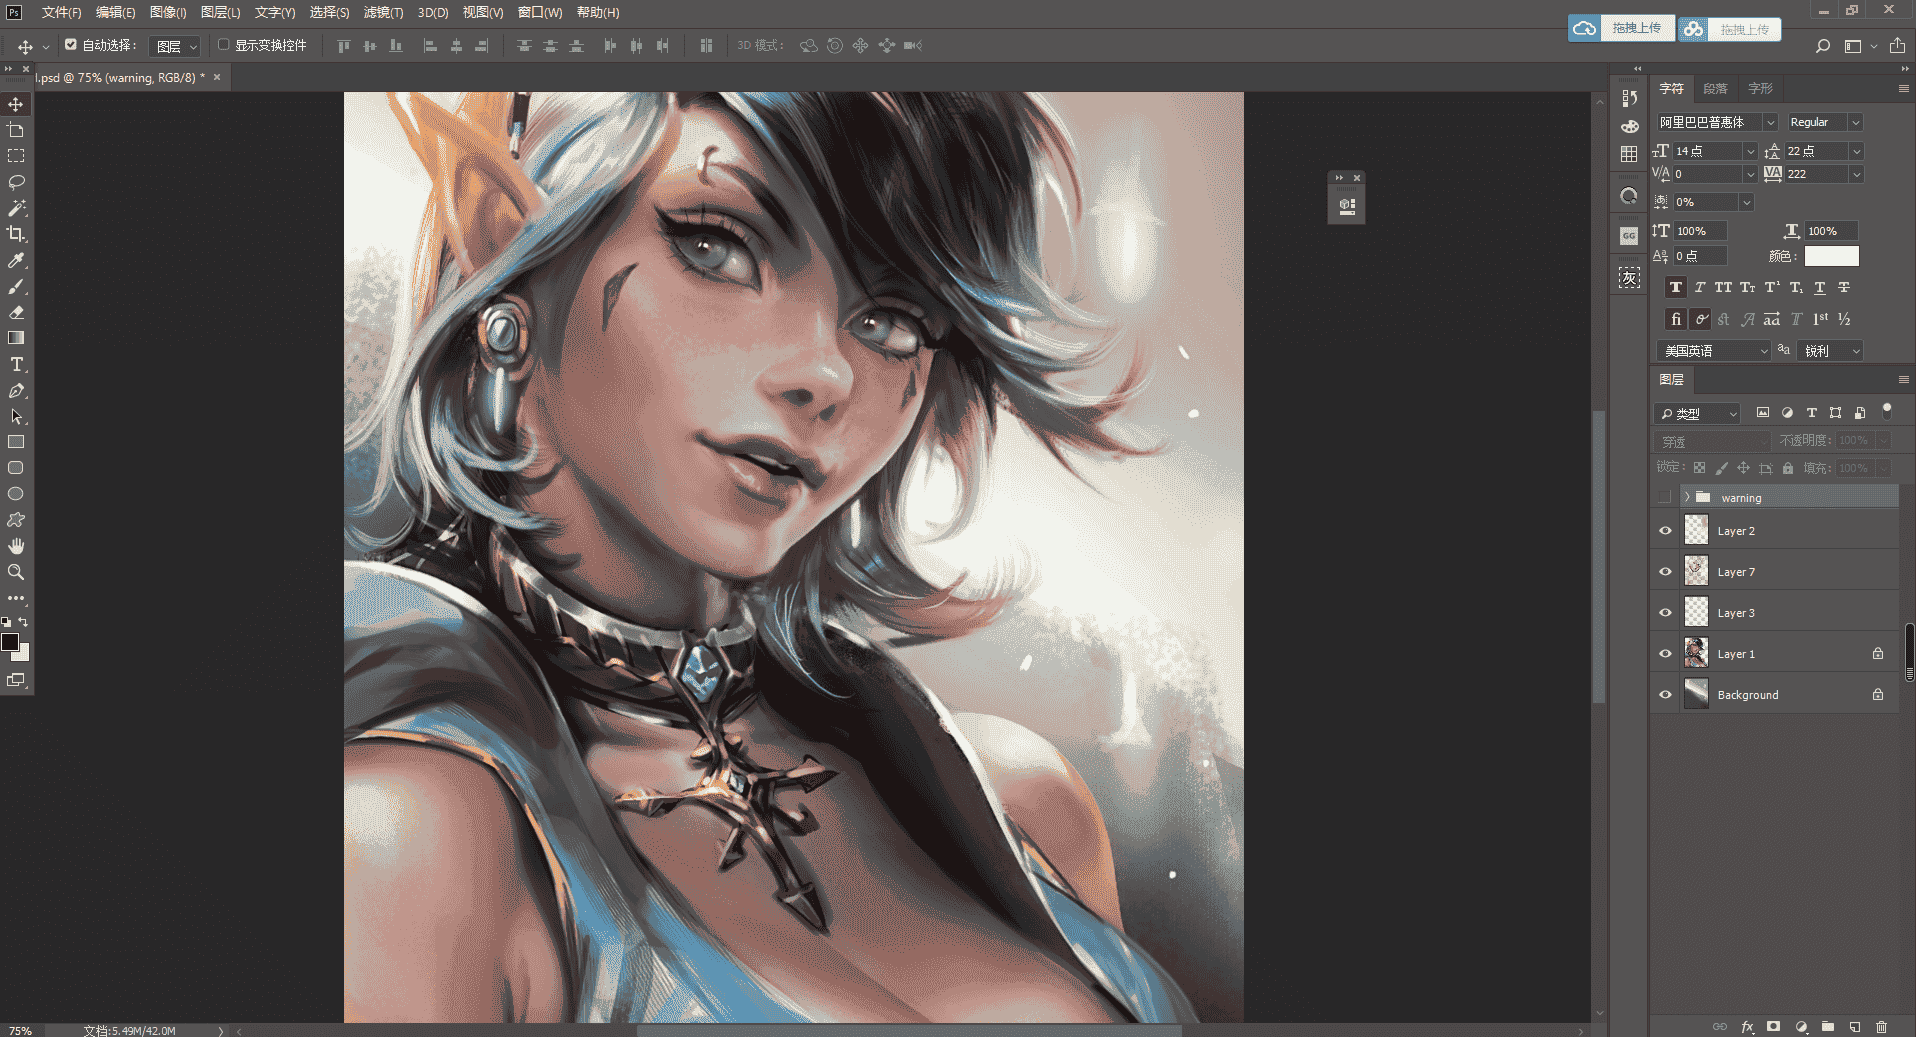Screen dimensions: 1916x1037
Task: Open the font family dropdown
Action: pyautogui.click(x=1717, y=122)
